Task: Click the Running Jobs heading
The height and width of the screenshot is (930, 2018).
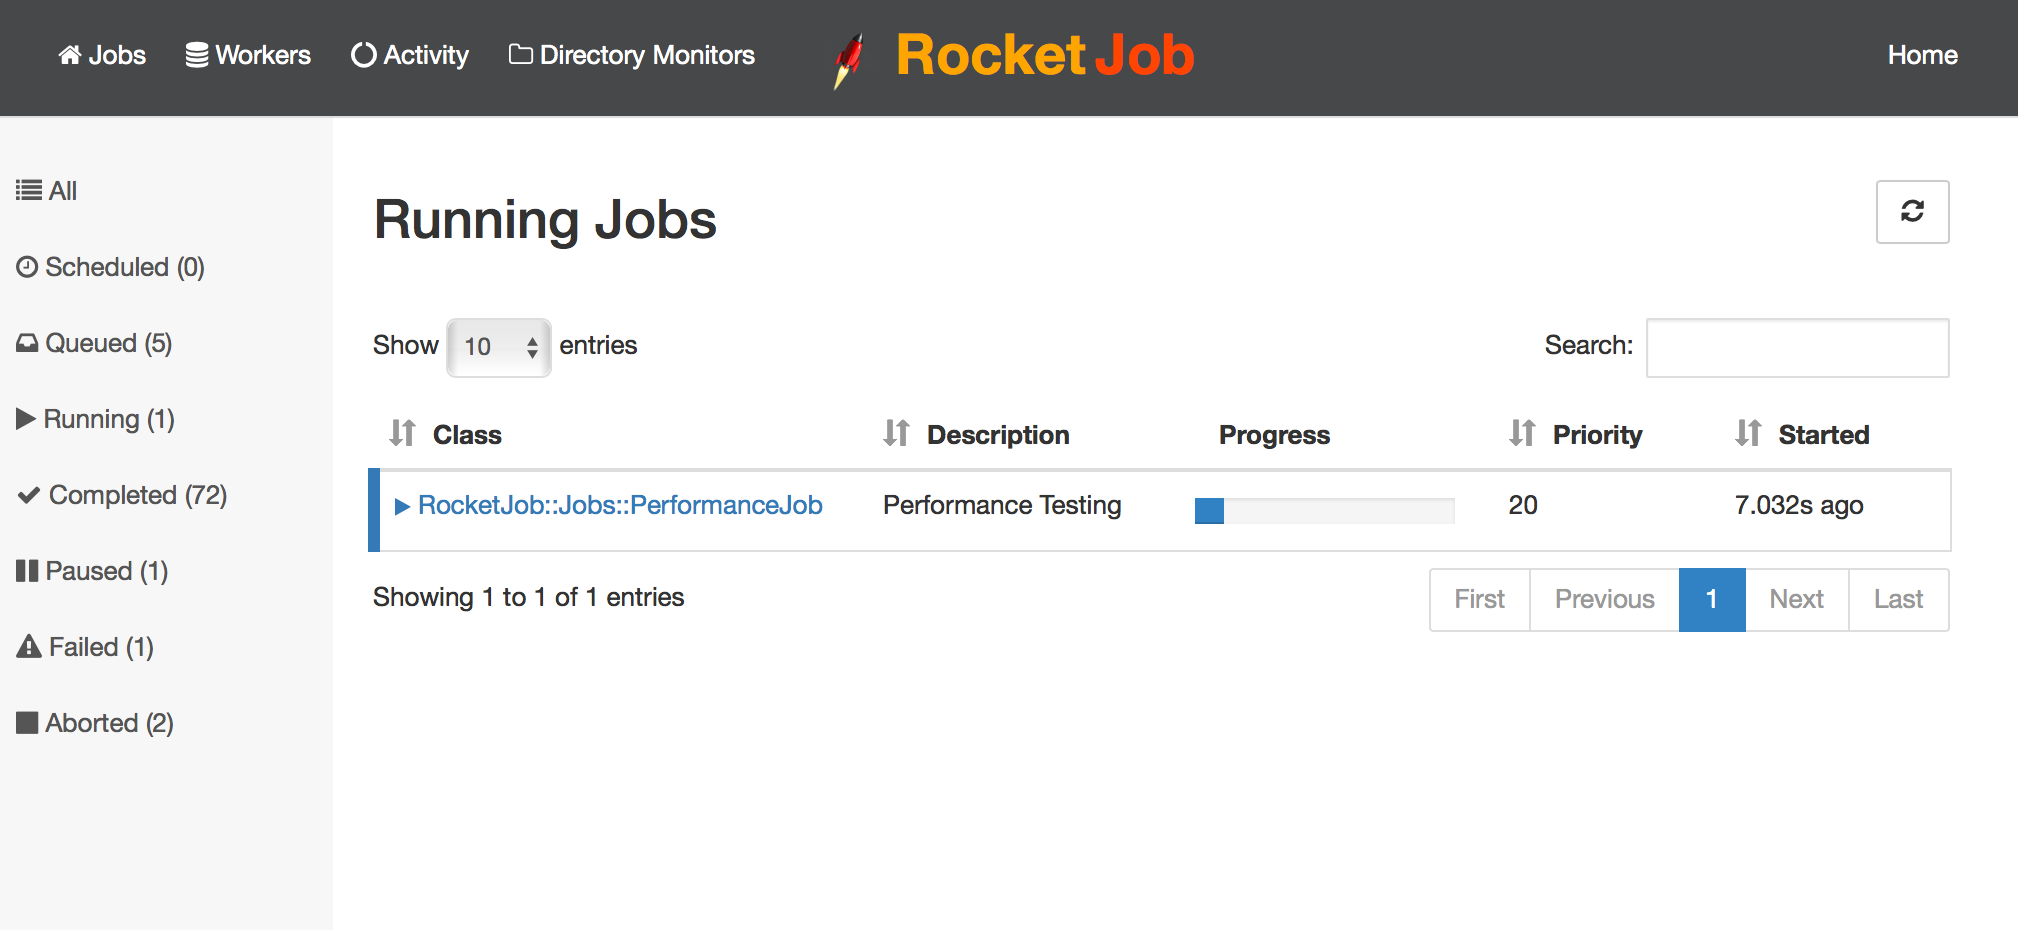Action: pos(545,220)
